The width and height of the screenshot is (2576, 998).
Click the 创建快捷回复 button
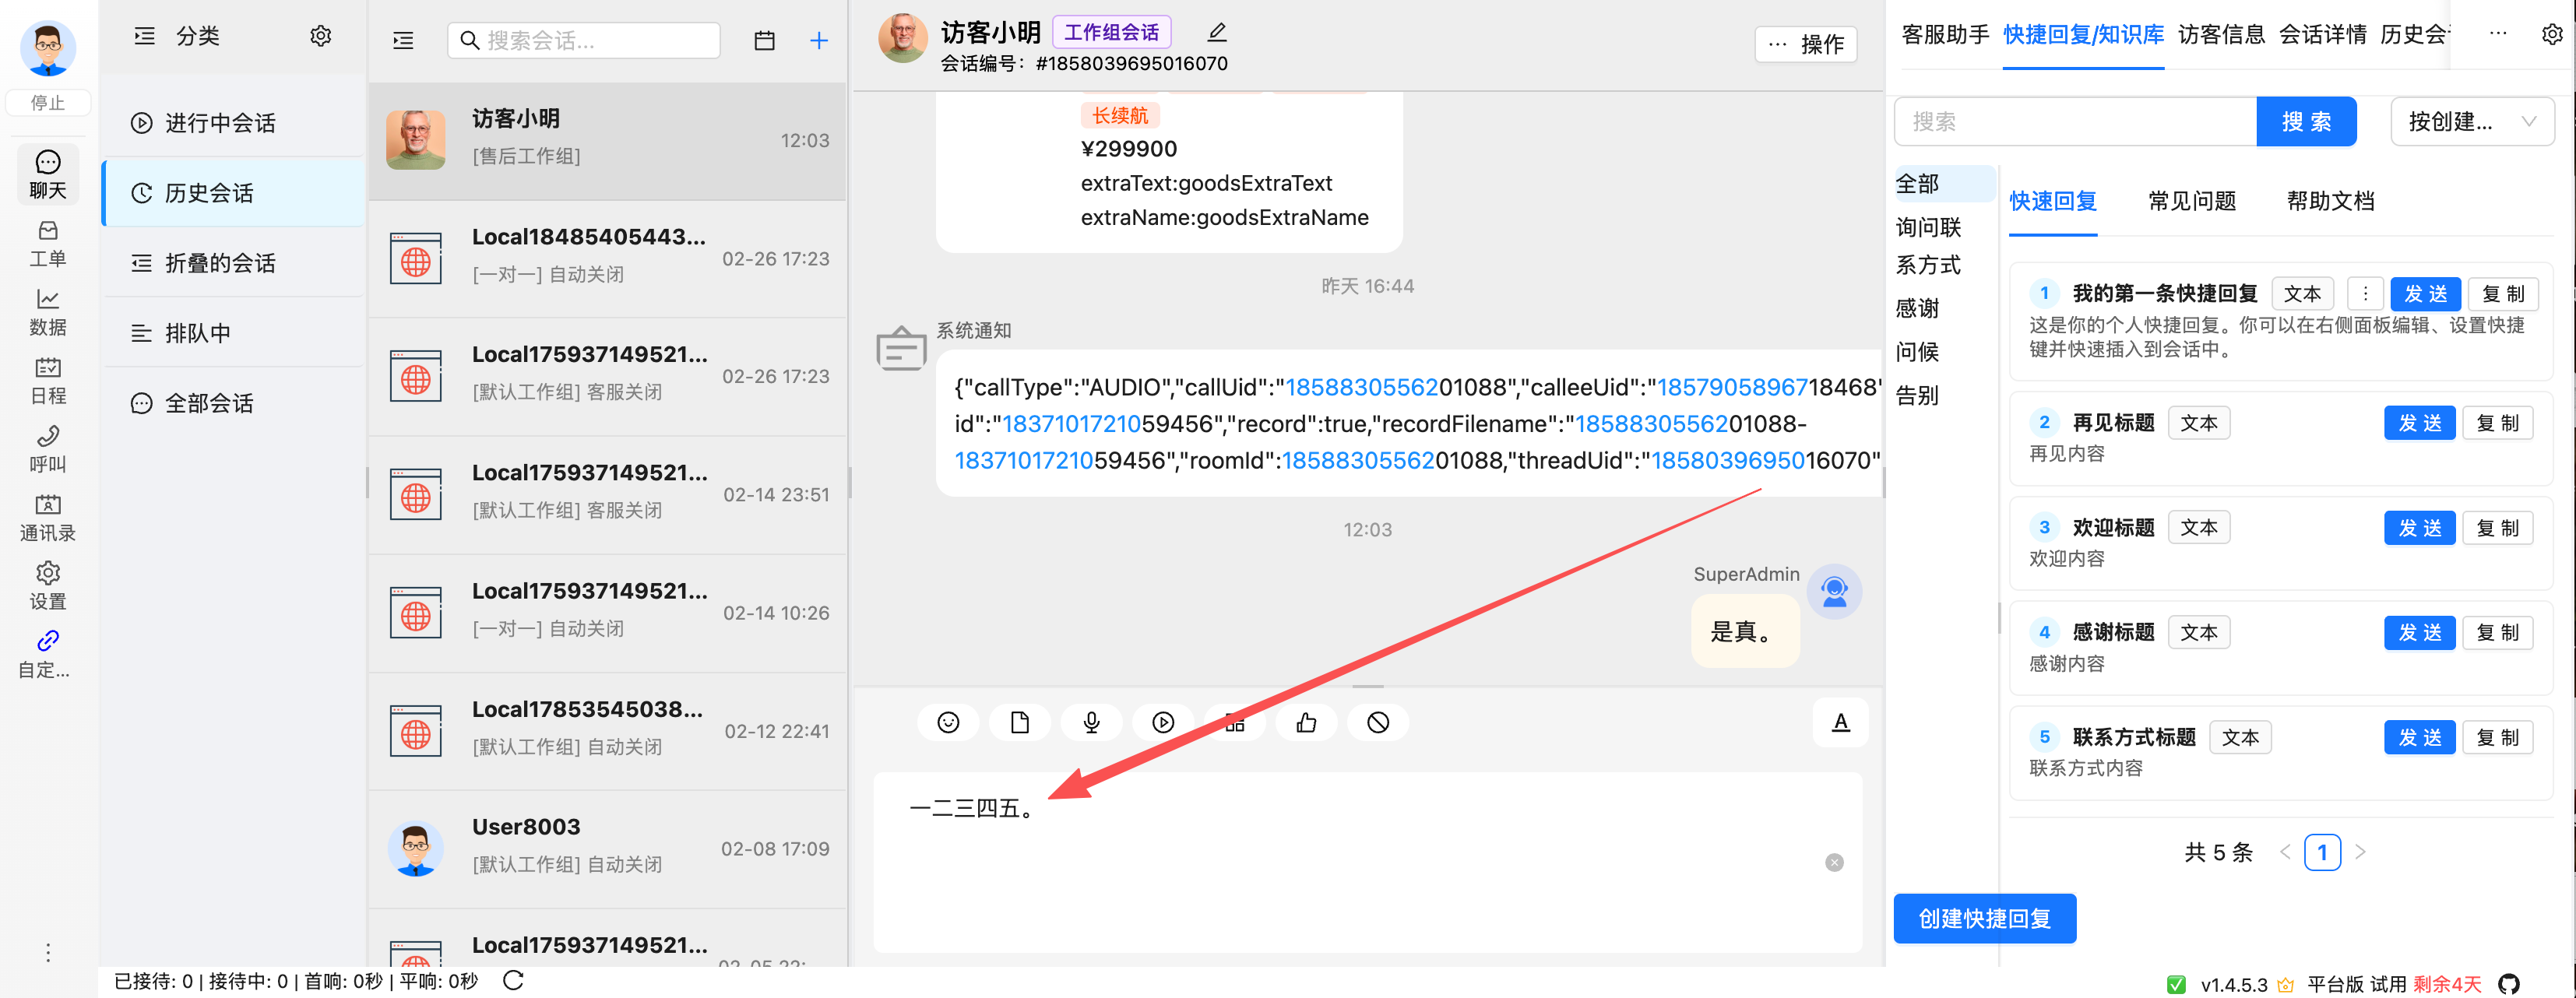click(1984, 918)
